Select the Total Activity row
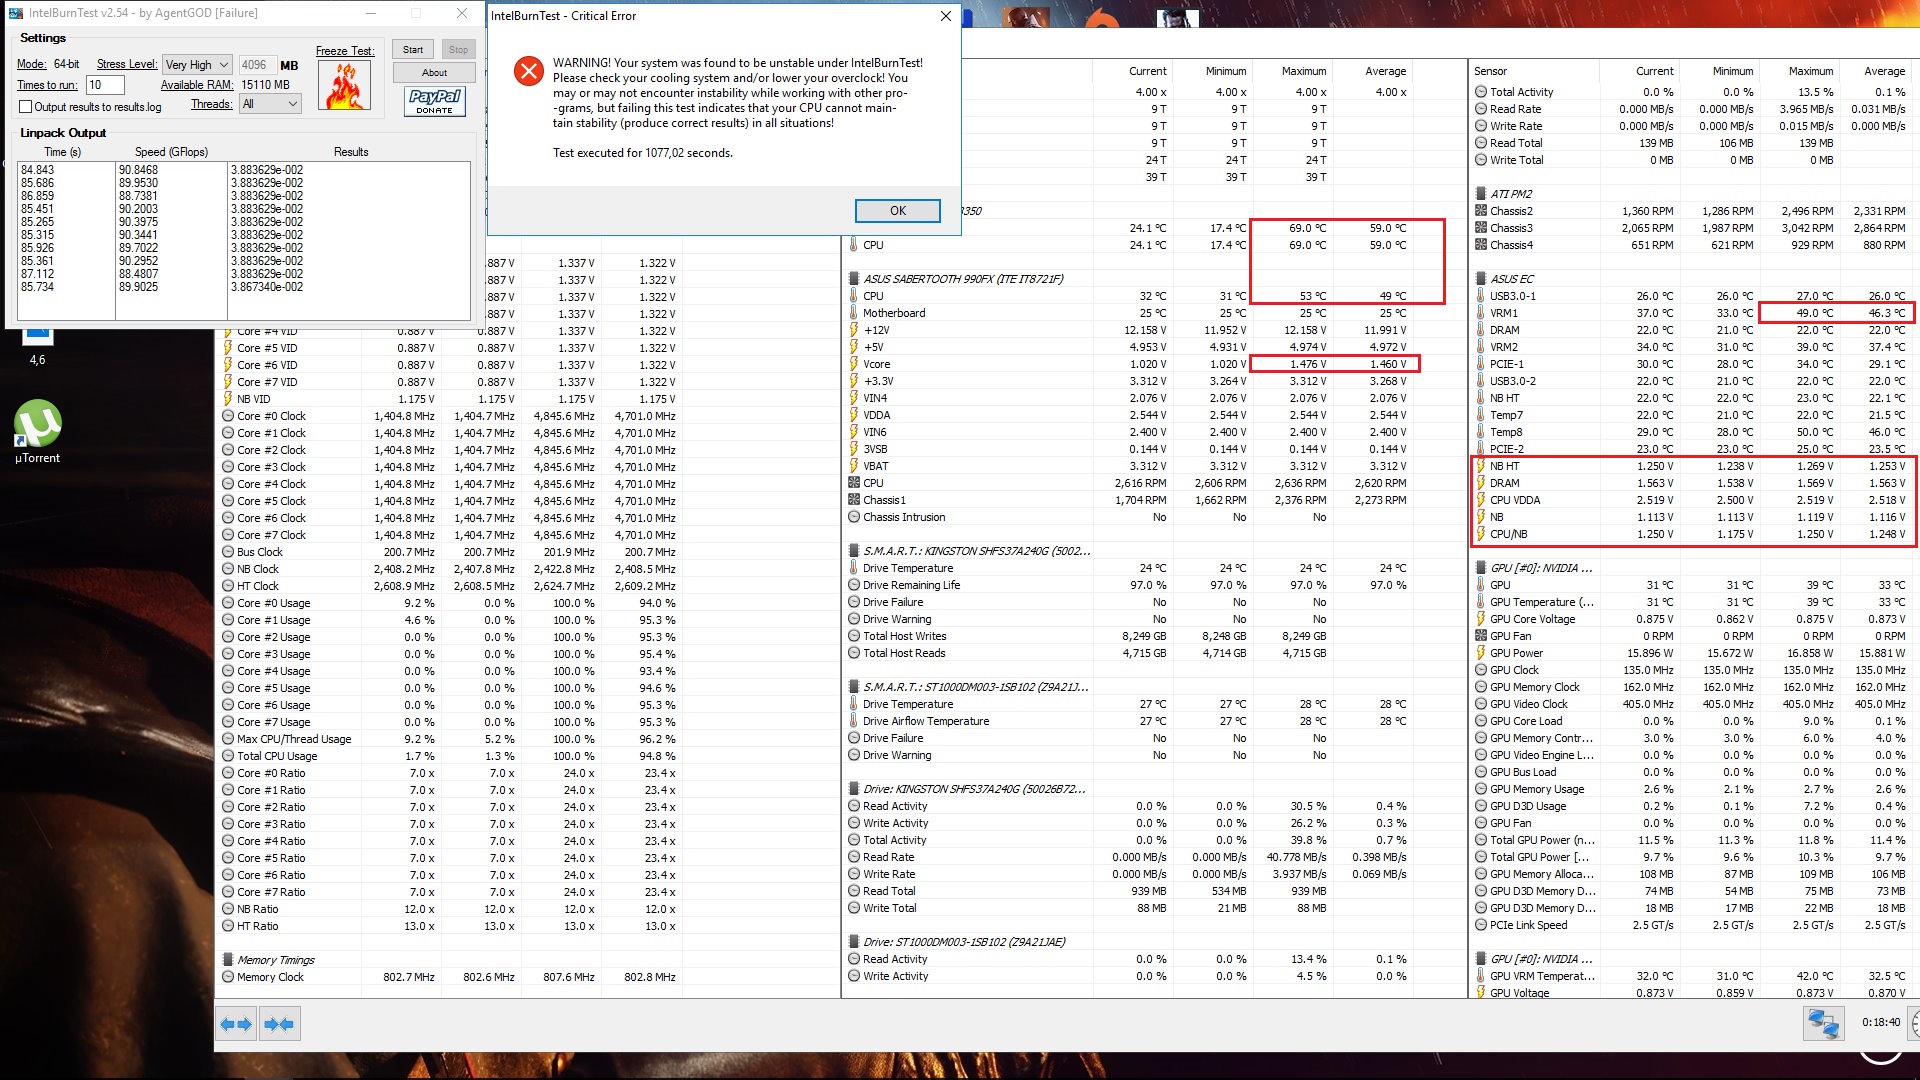 1692,92
